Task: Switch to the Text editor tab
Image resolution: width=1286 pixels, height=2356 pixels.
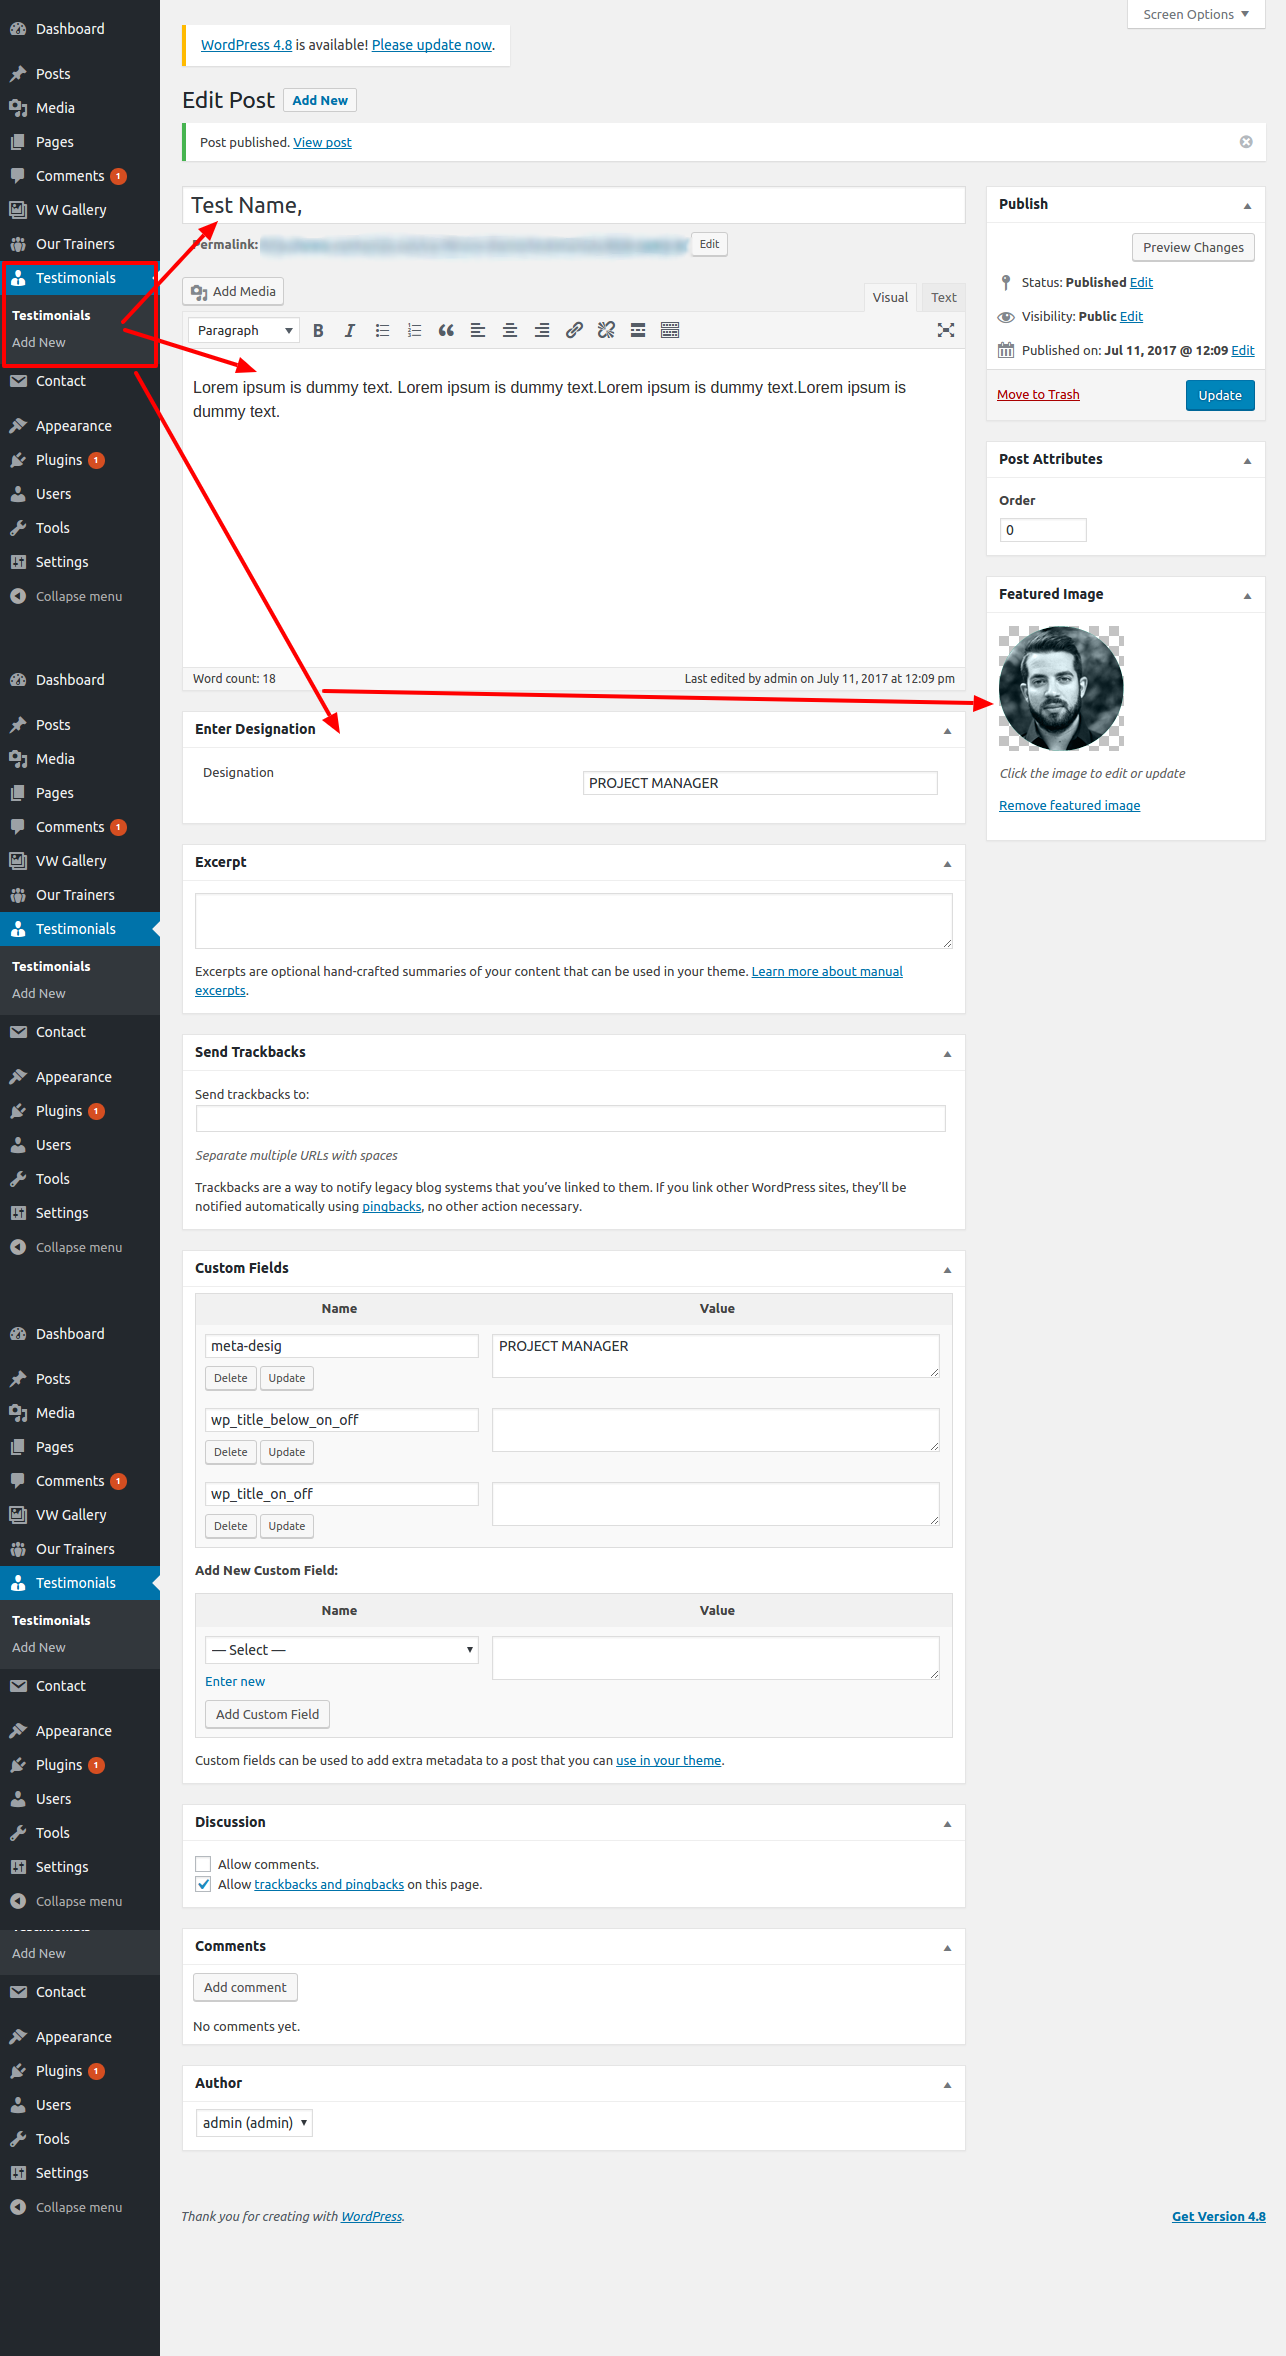Action: [x=943, y=297]
